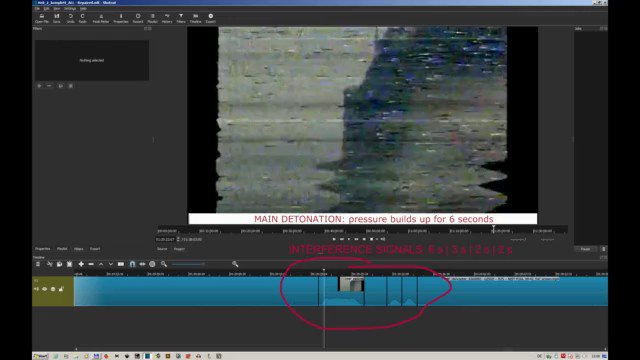Image resolution: width=640 pixels, height=360 pixels.
Task: Switch to the Playlist tab at the bottom
Action: [62, 249]
